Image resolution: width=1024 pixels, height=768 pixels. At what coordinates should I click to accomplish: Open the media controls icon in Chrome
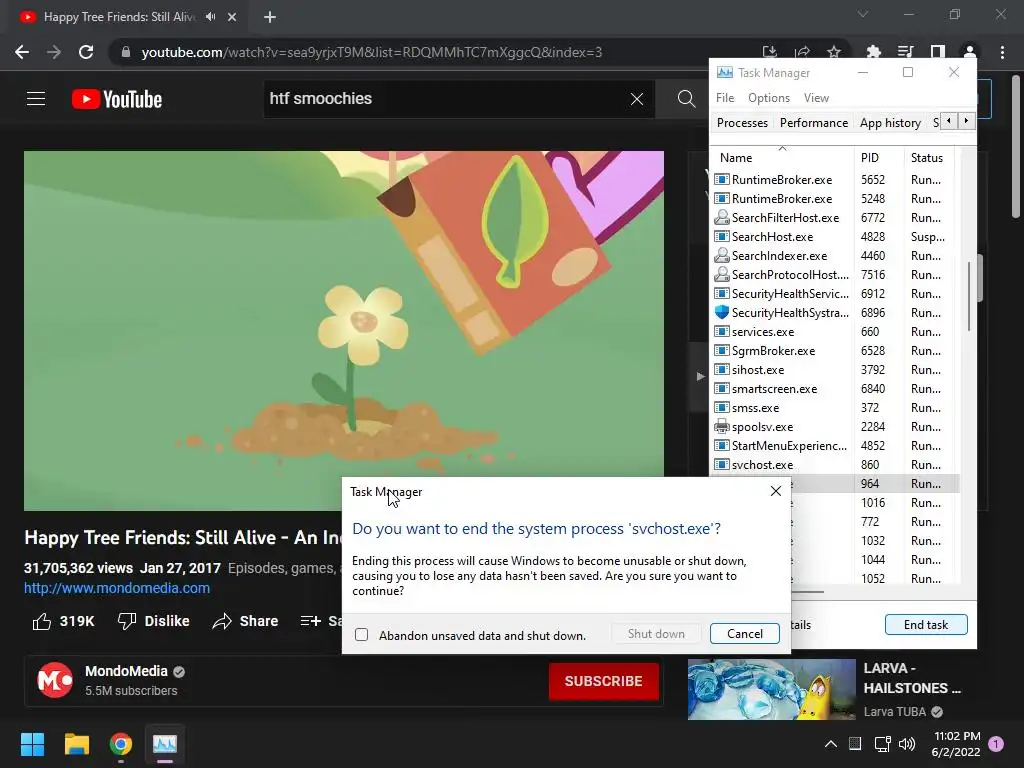[905, 52]
